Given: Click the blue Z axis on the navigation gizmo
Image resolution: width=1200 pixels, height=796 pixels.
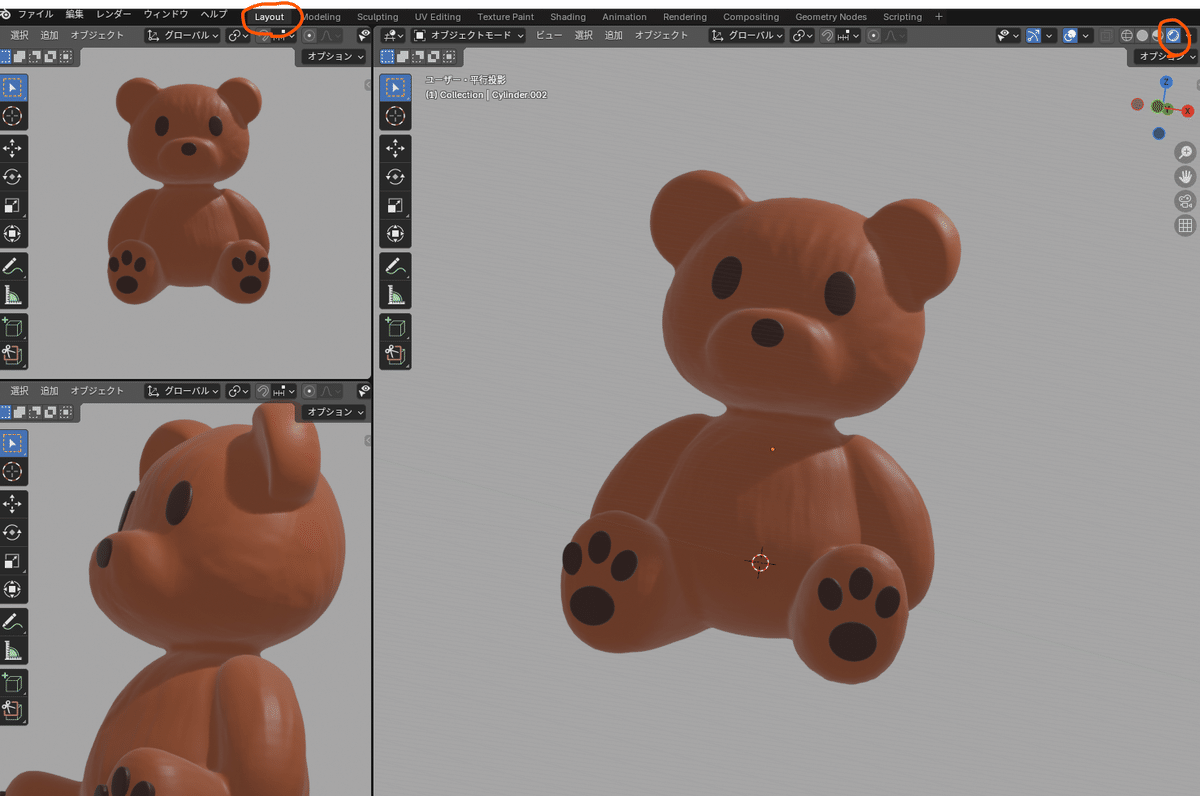Looking at the screenshot, I should (x=1166, y=82).
